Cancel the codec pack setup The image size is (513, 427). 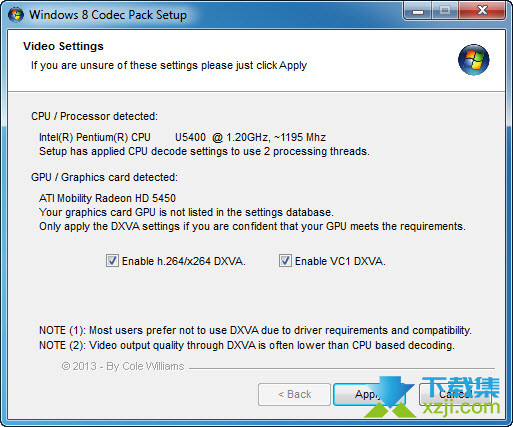point(454,394)
